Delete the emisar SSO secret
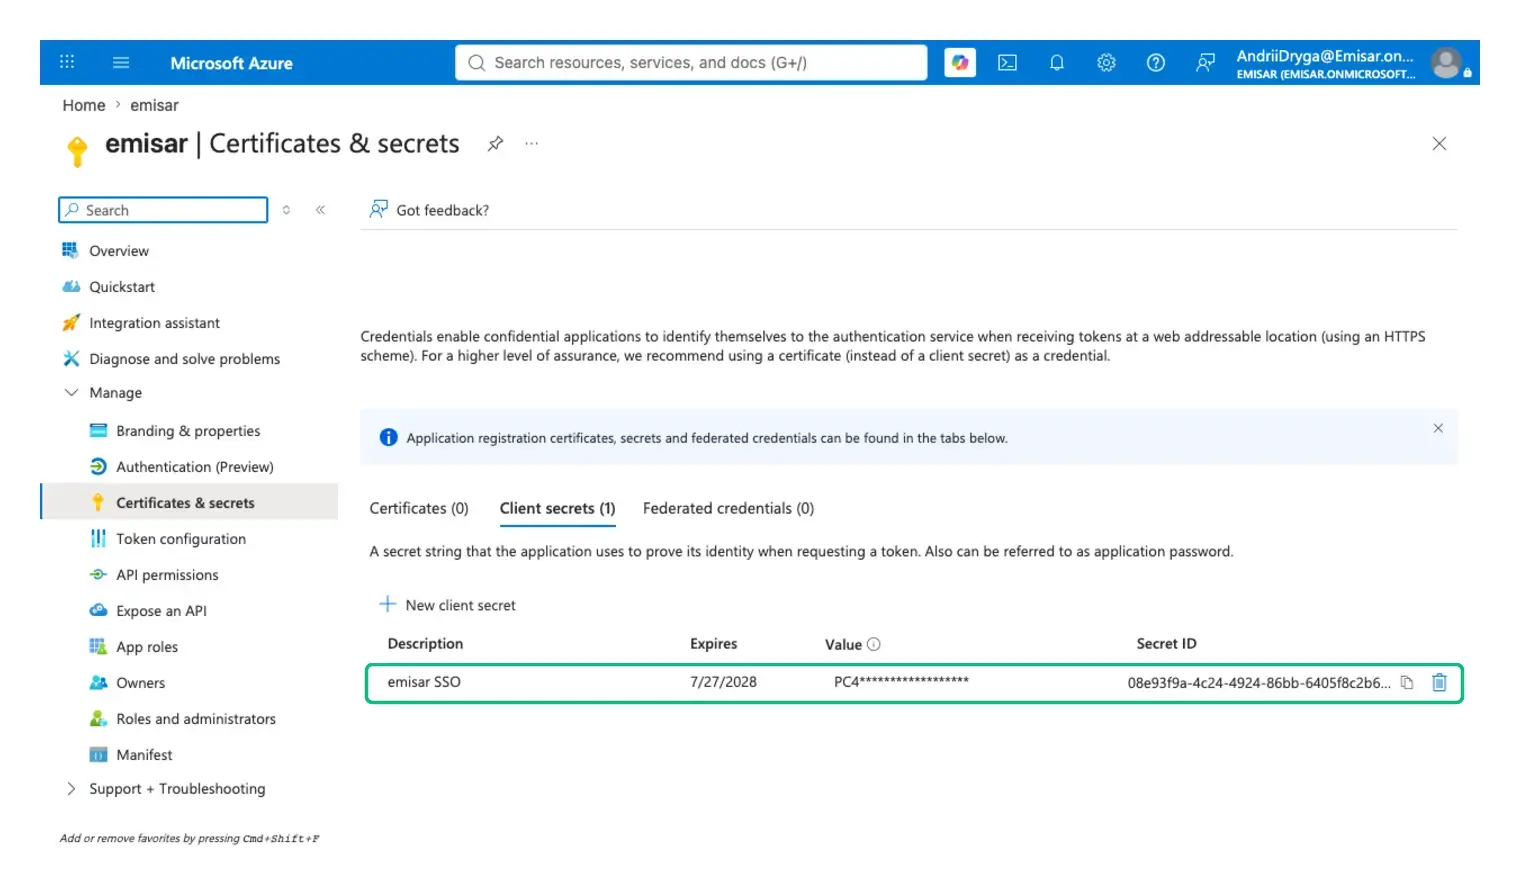 pos(1440,682)
